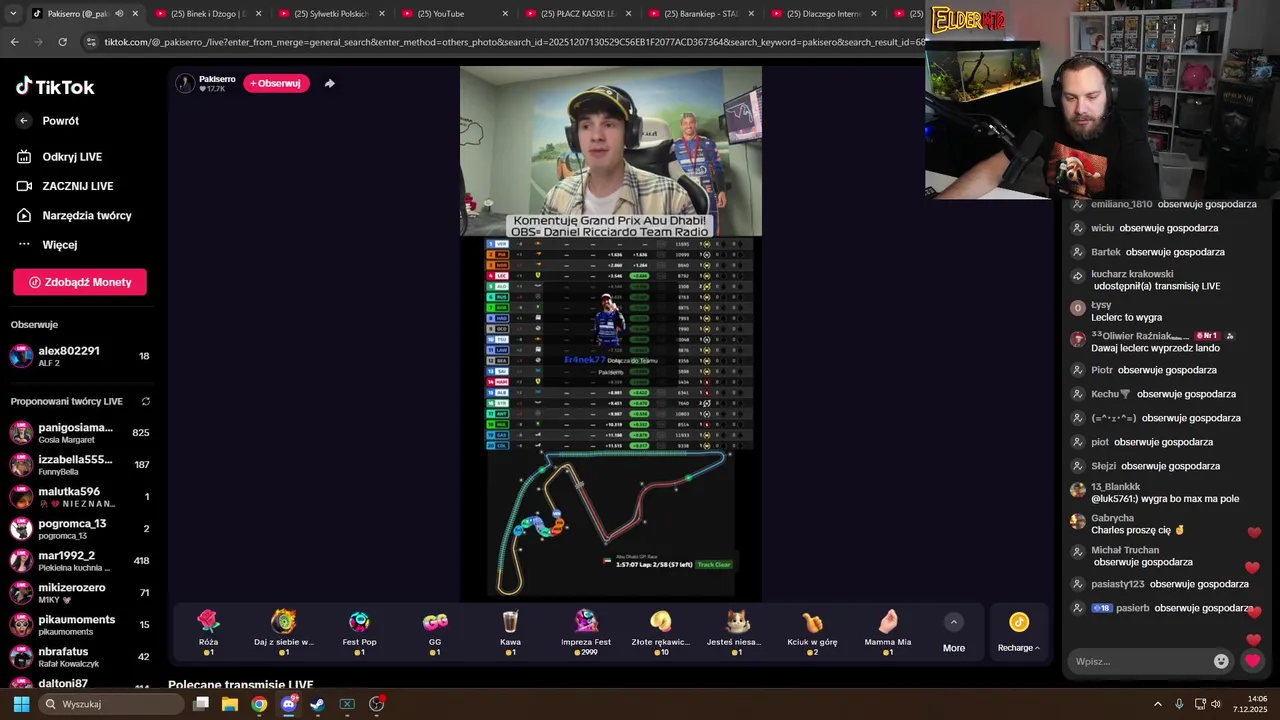
Task: Send the Kciuk w górę gift
Action: point(812,632)
